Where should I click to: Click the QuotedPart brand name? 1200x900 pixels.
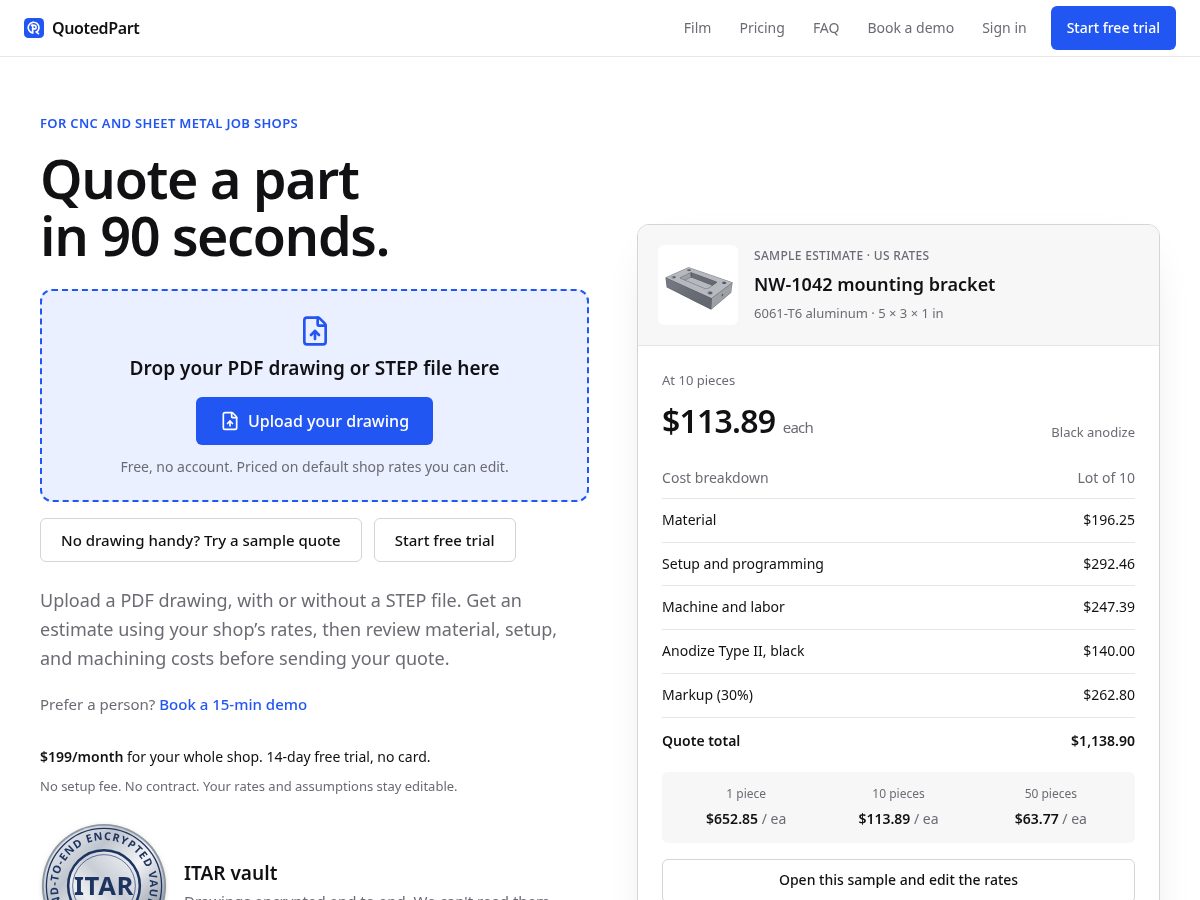click(96, 28)
